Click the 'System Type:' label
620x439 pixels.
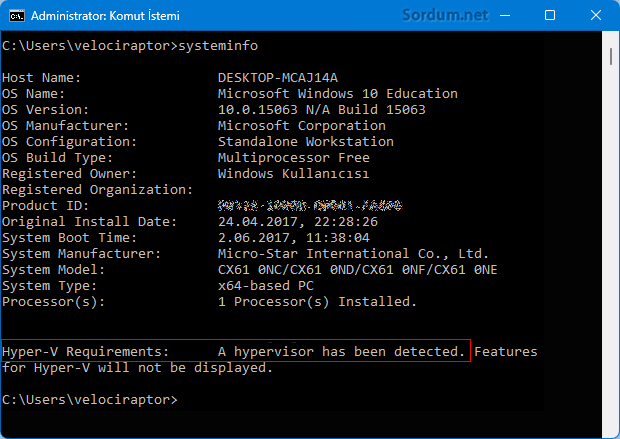click(x=49, y=286)
